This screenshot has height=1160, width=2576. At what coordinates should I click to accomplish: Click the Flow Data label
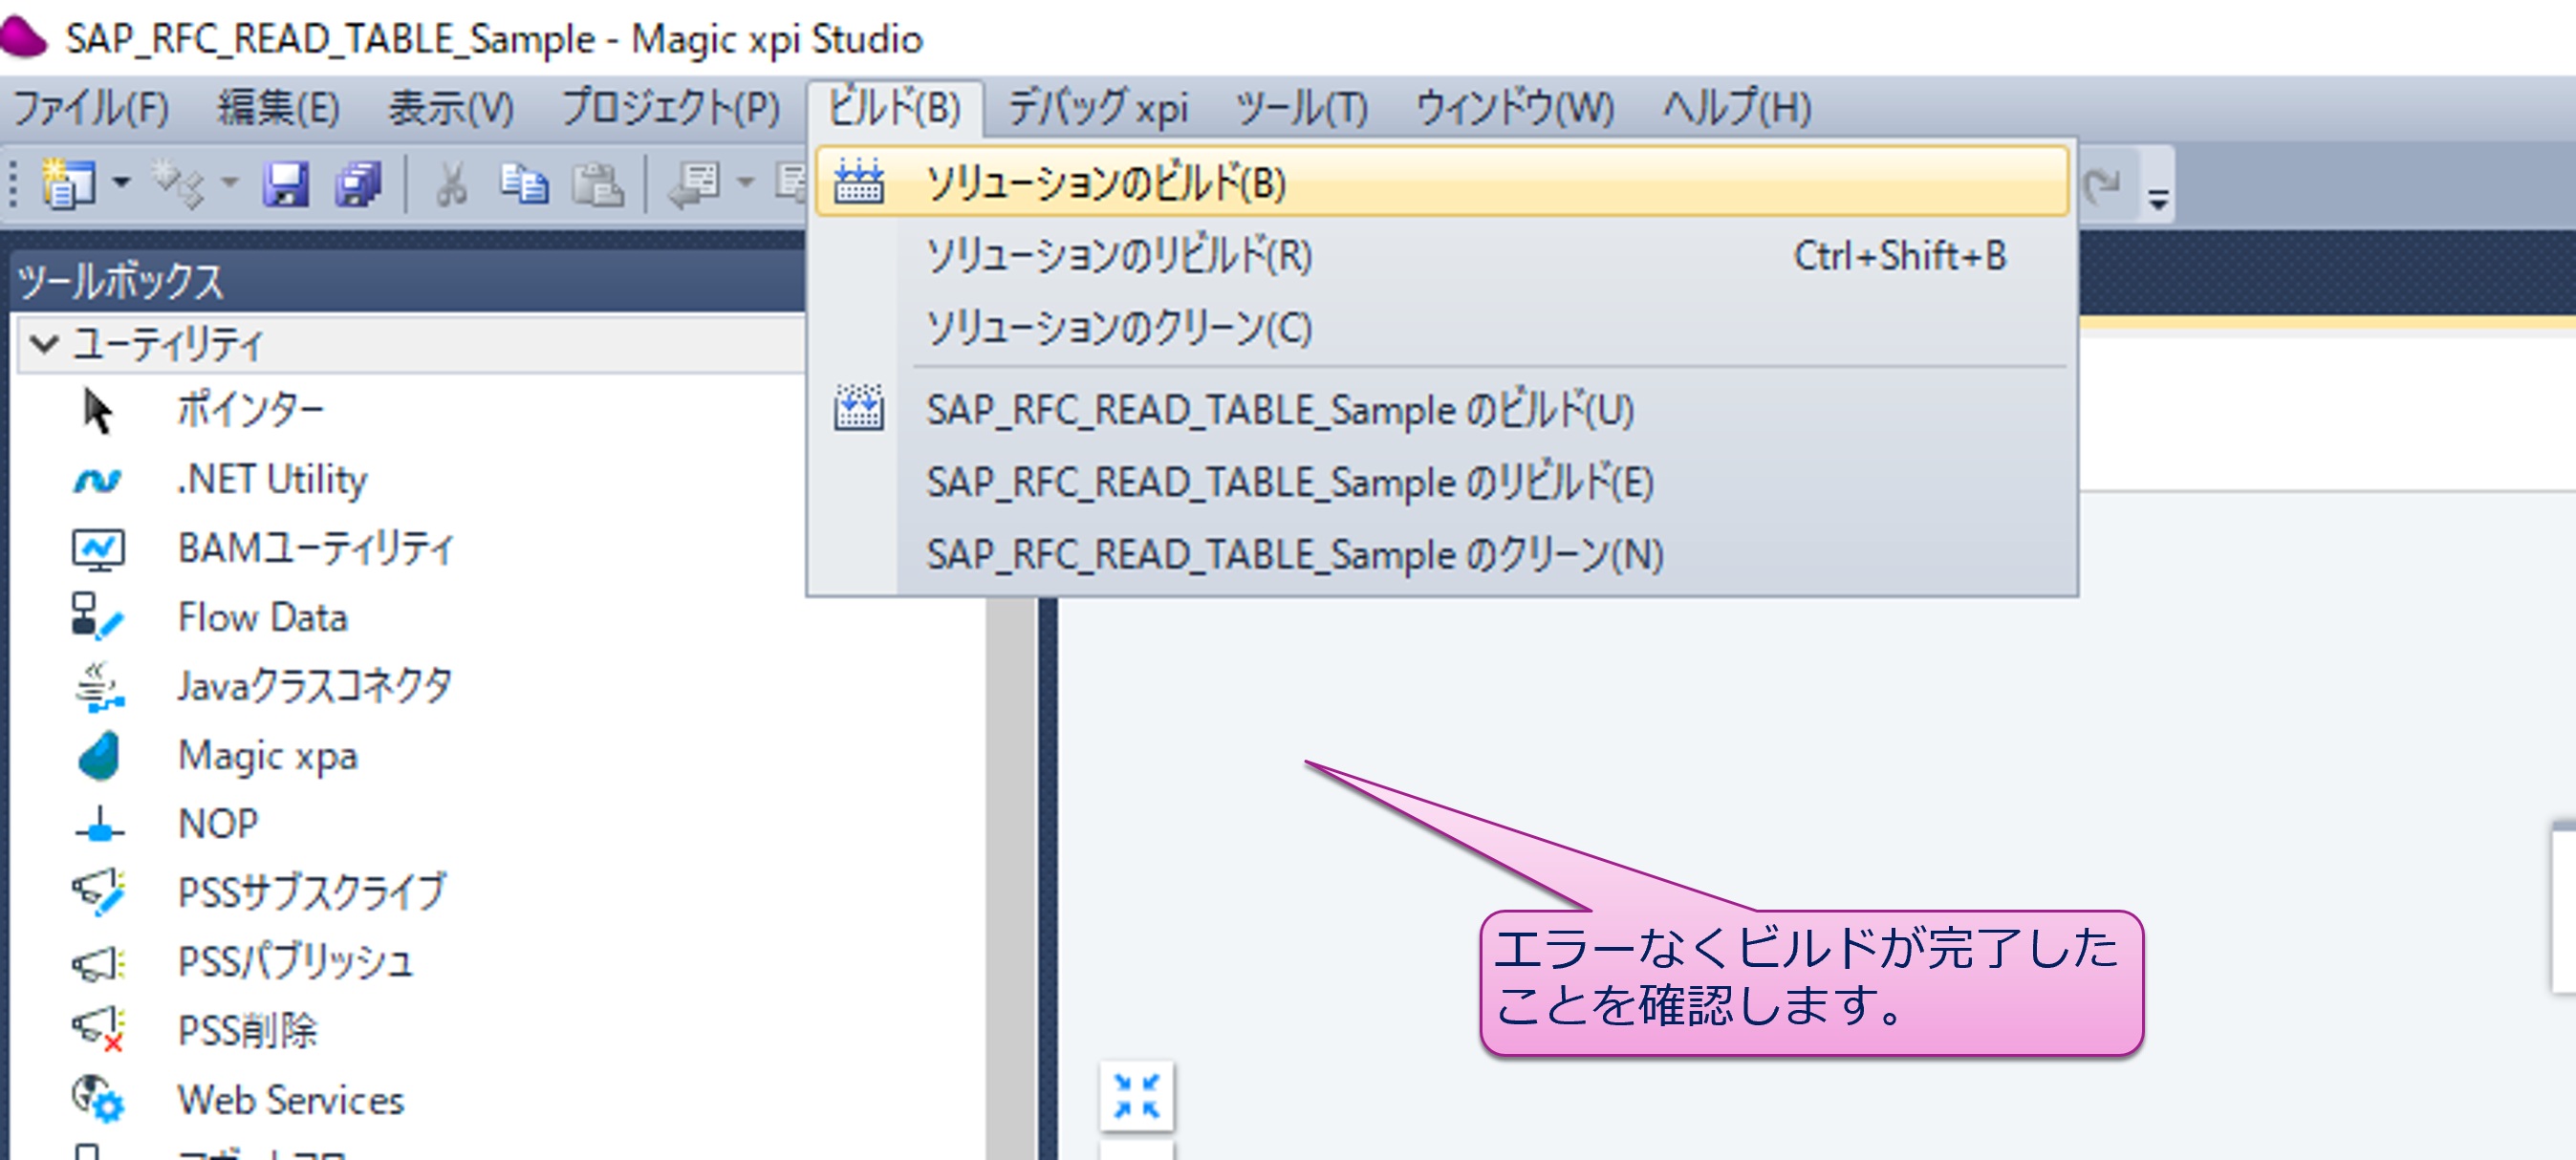coord(263,617)
